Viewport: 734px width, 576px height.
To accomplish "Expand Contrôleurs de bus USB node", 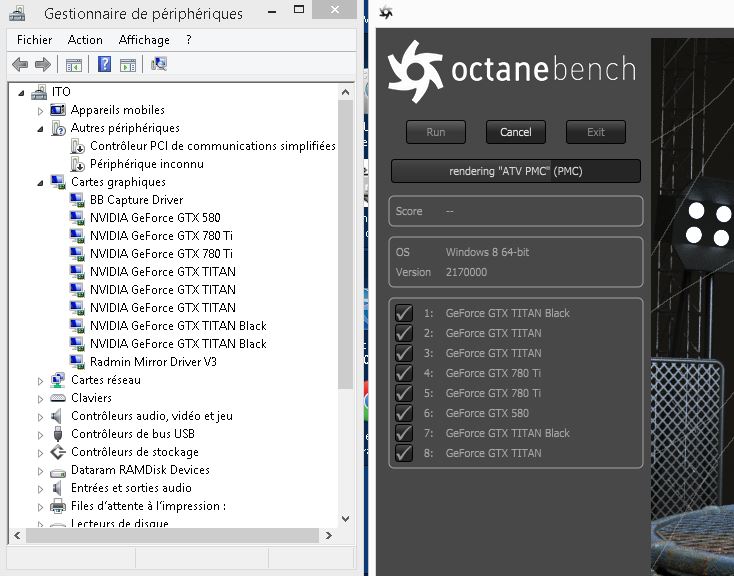I will pos(40,435).
